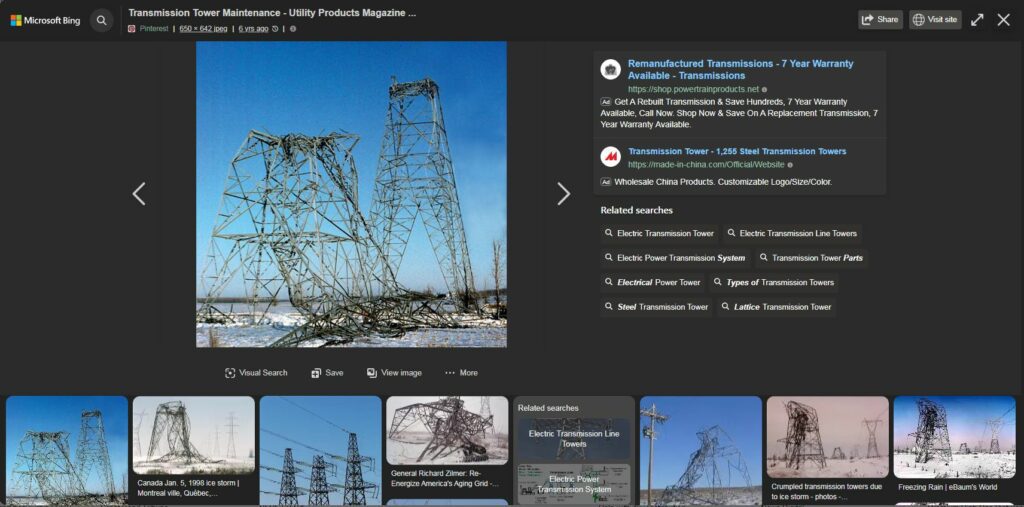Advance to the next image arrow
1024x507 pixels.
[564, 194]
